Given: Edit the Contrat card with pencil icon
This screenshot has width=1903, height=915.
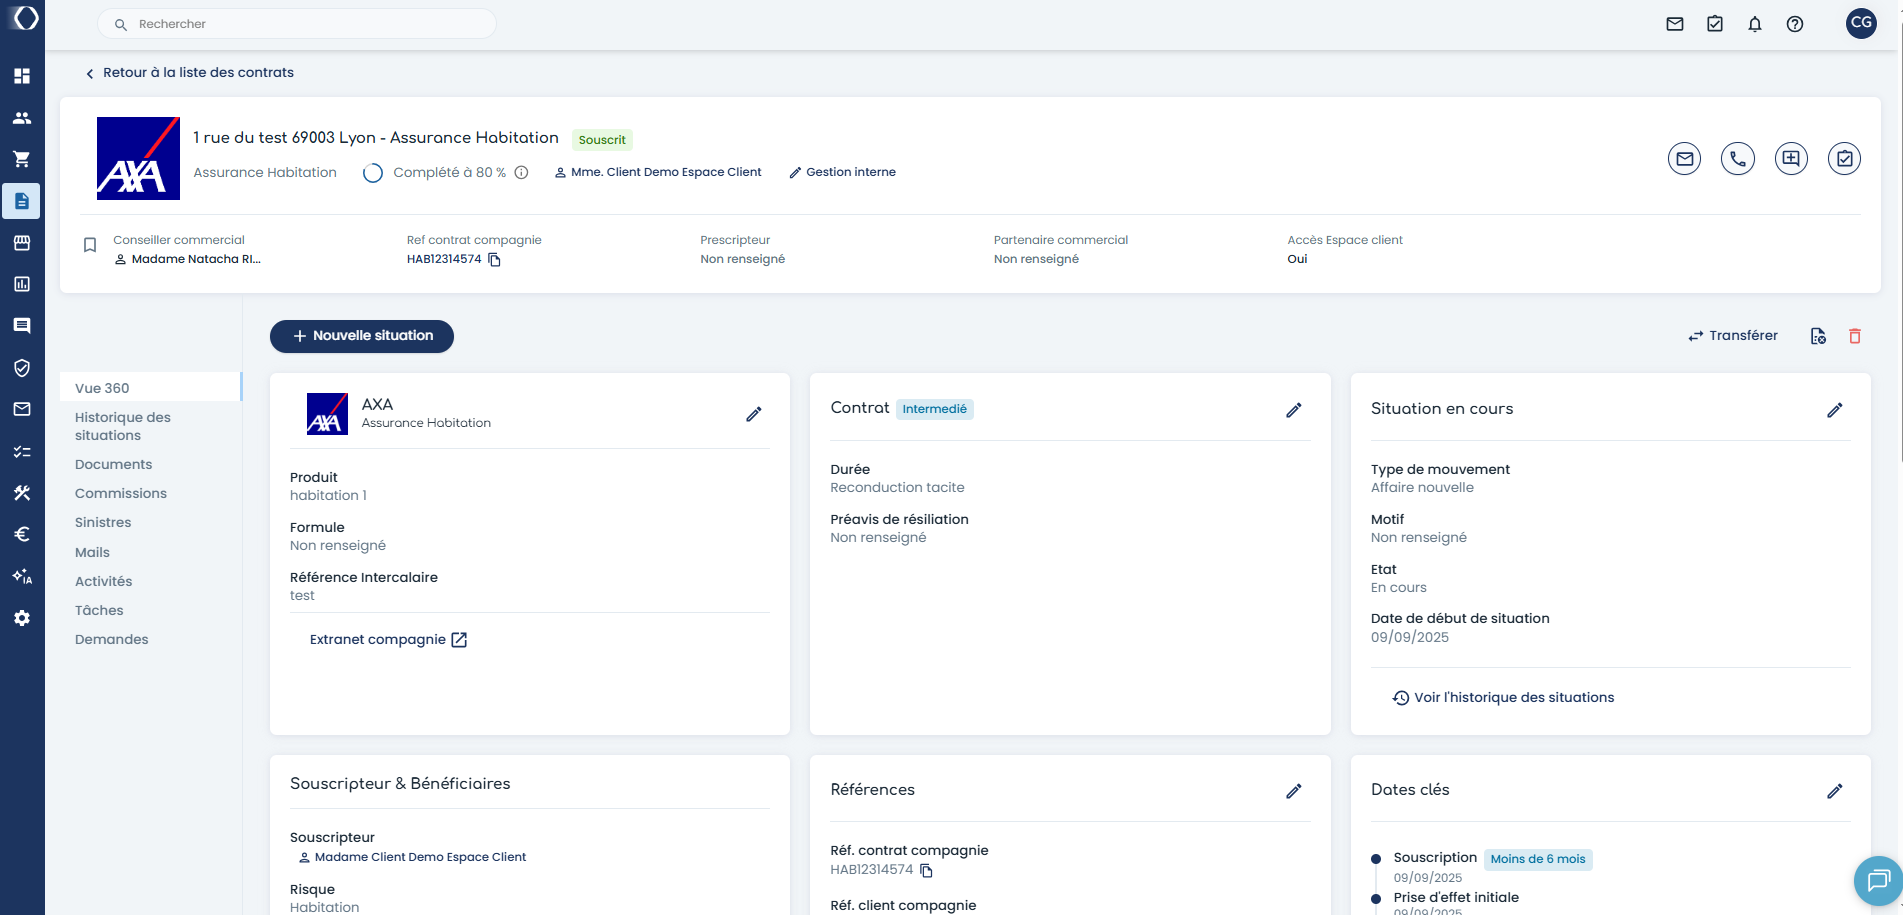Looking at the screenshot, I should coord(1293,410).
